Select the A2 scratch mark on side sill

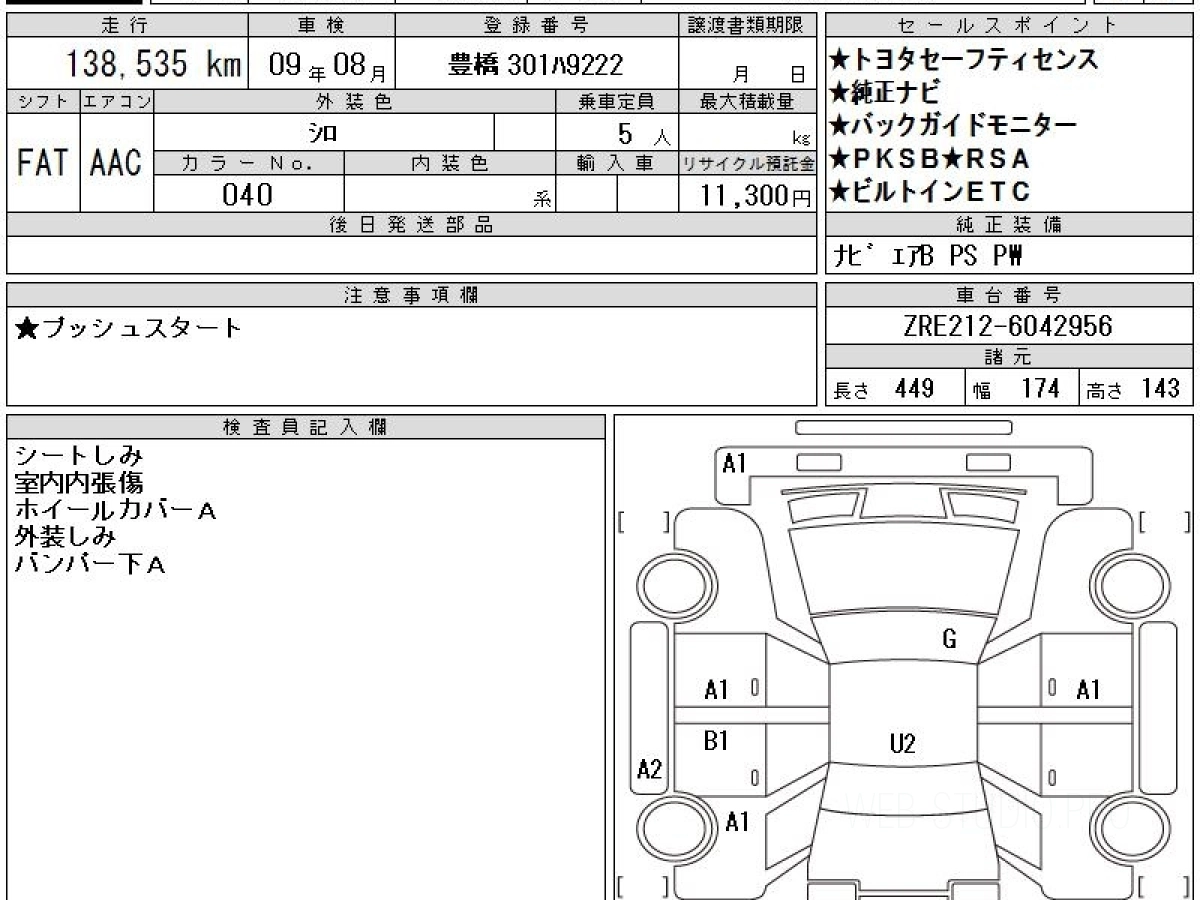click(x=650, y=769)
